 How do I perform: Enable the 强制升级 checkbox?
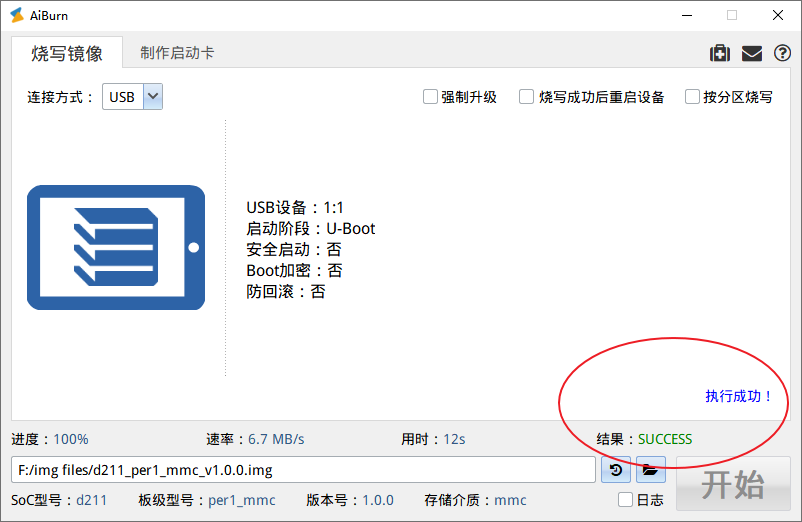[x=430, y=97]
